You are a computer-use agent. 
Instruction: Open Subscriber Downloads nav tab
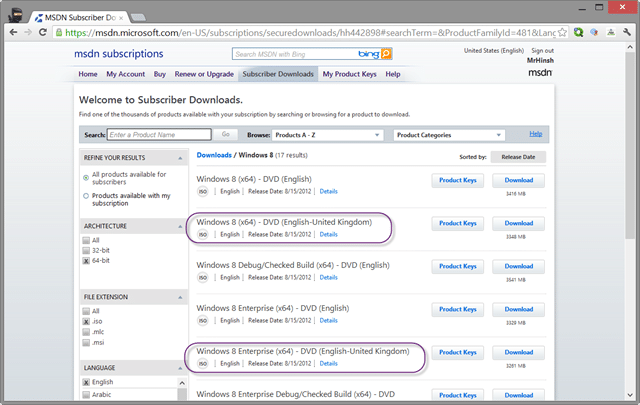(278, 74)
